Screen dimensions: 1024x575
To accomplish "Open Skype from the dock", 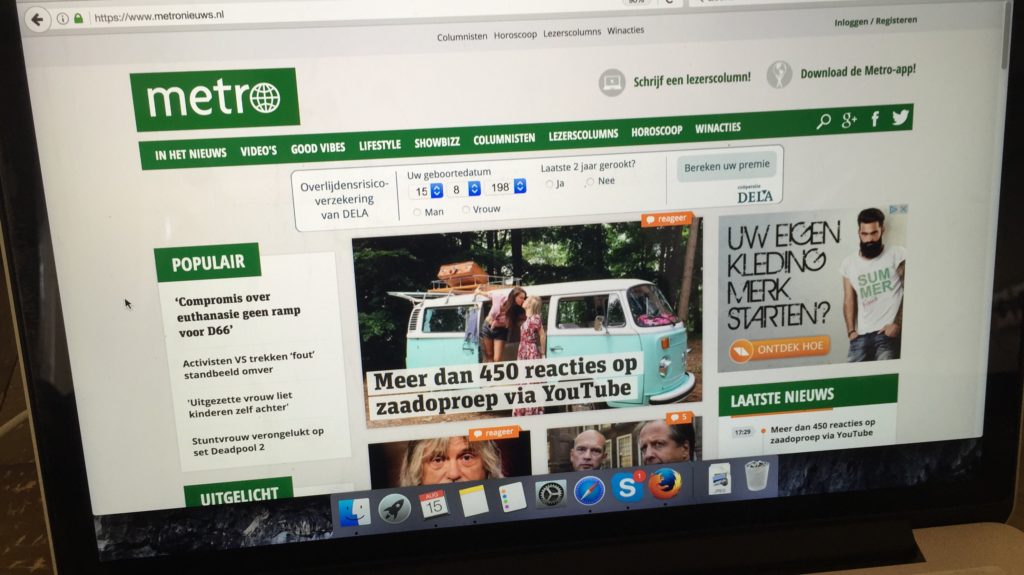I will [627, 488].
